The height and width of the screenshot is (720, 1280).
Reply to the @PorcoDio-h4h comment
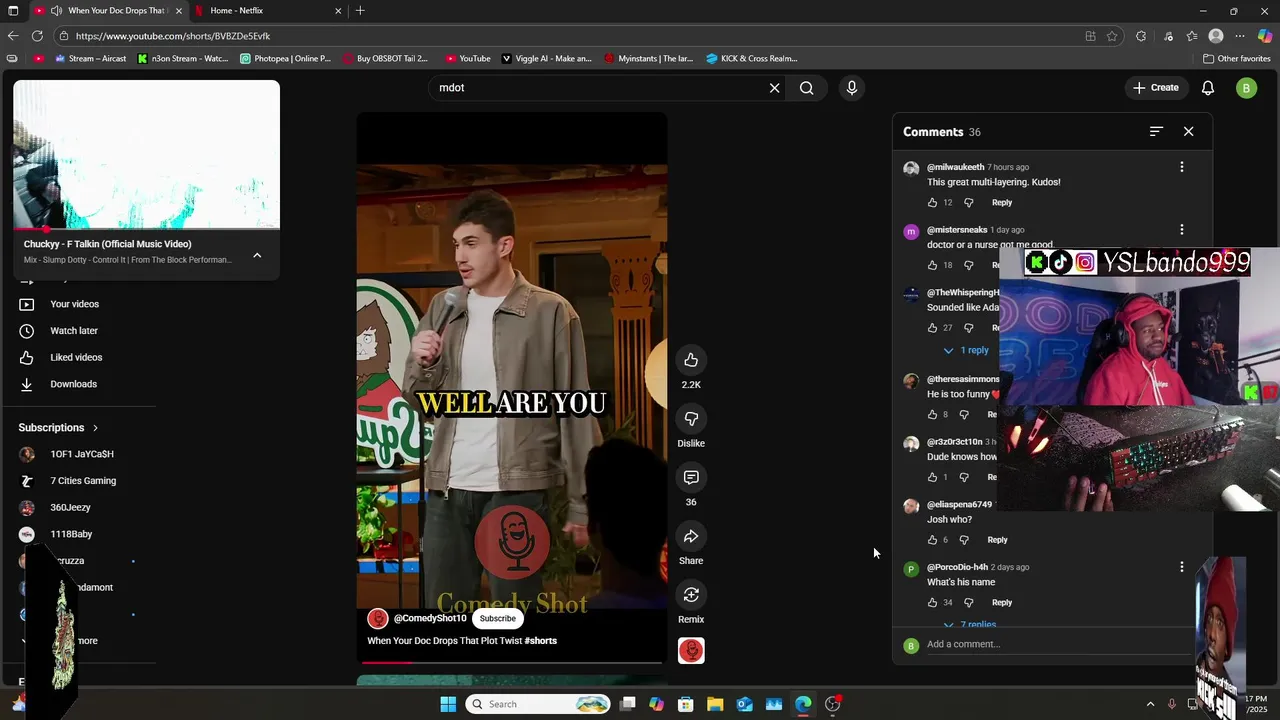1002,603
